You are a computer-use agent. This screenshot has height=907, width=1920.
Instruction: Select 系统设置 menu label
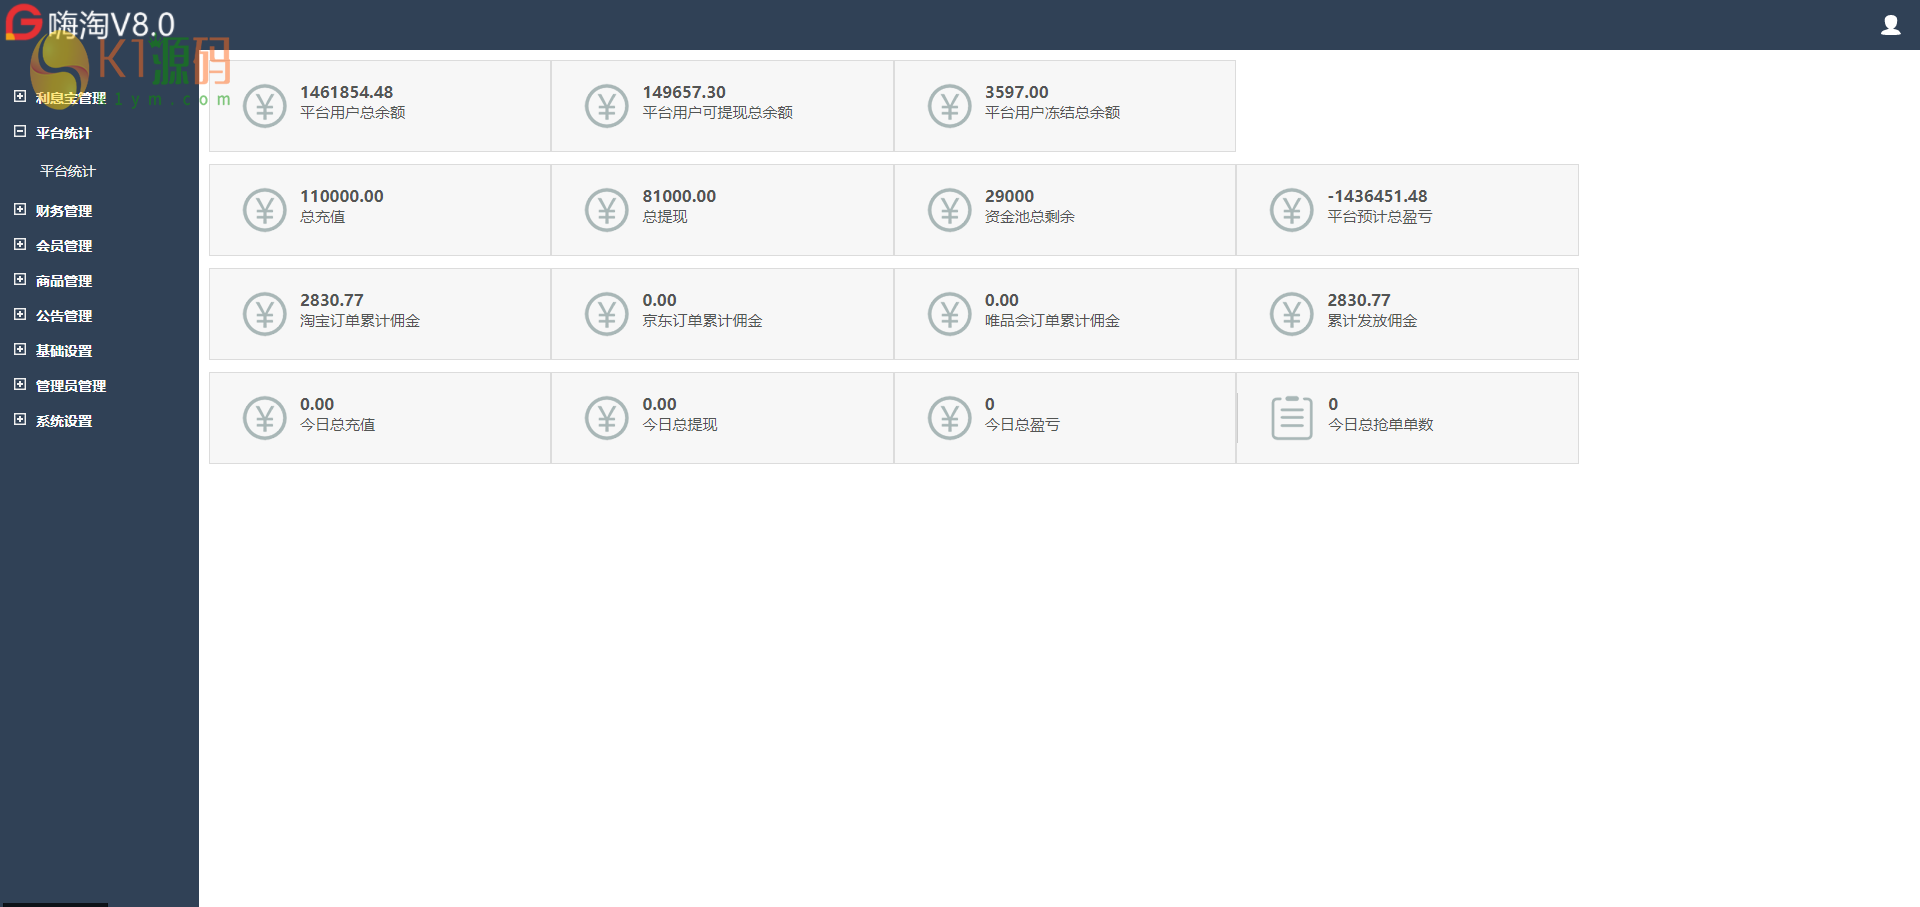click(x=64, y=421)
